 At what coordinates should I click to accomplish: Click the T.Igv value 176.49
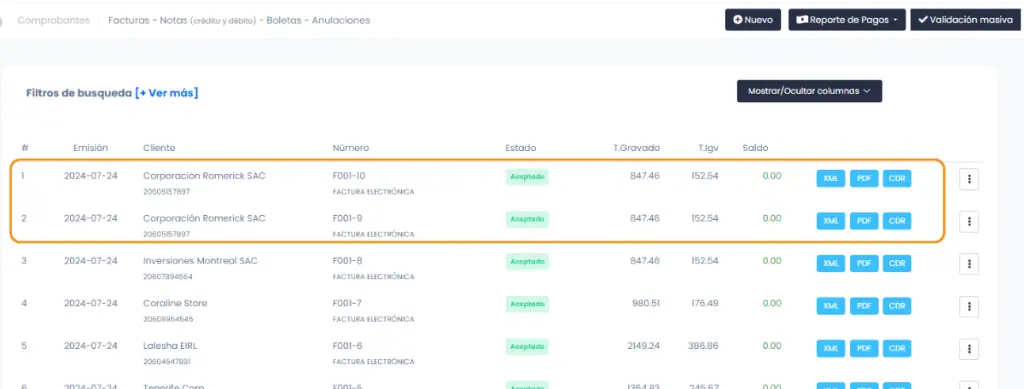pos(704,303)
